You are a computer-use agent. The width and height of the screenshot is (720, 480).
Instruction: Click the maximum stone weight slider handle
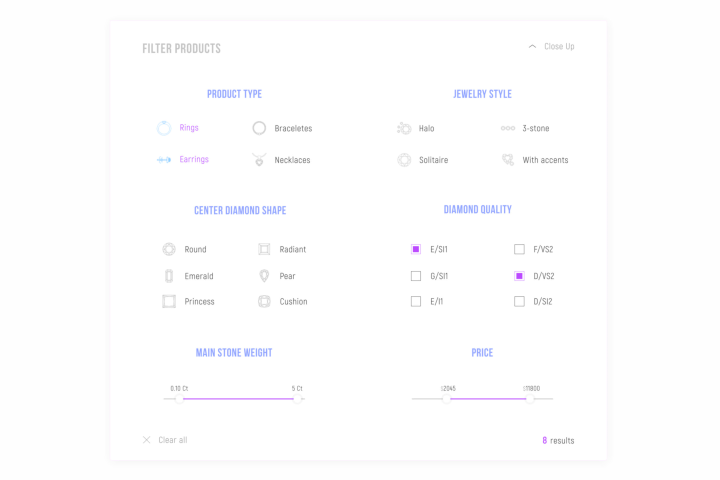[297, 399]
